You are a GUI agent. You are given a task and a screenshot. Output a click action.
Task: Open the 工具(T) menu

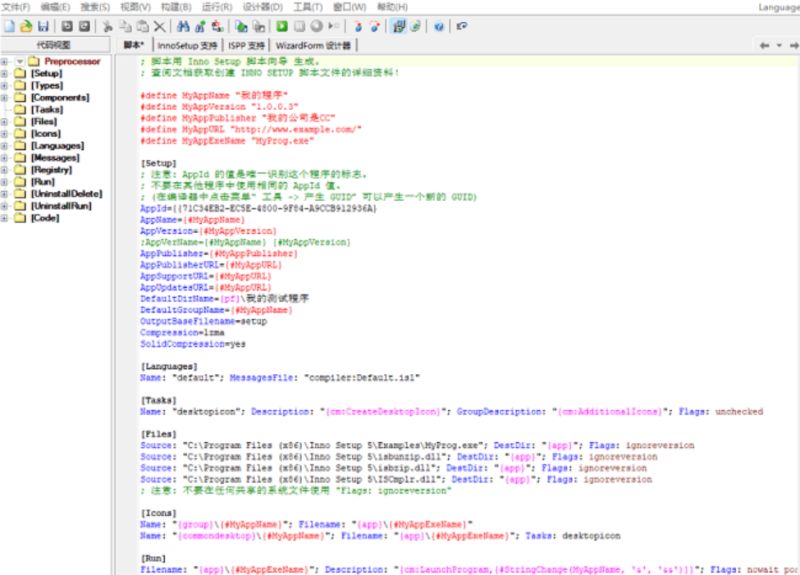click(308, 7)
